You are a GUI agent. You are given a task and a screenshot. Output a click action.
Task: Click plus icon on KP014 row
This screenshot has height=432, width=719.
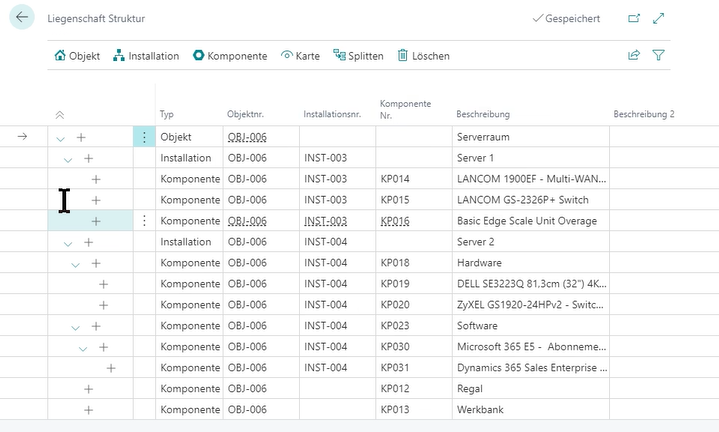pos(96,179)
